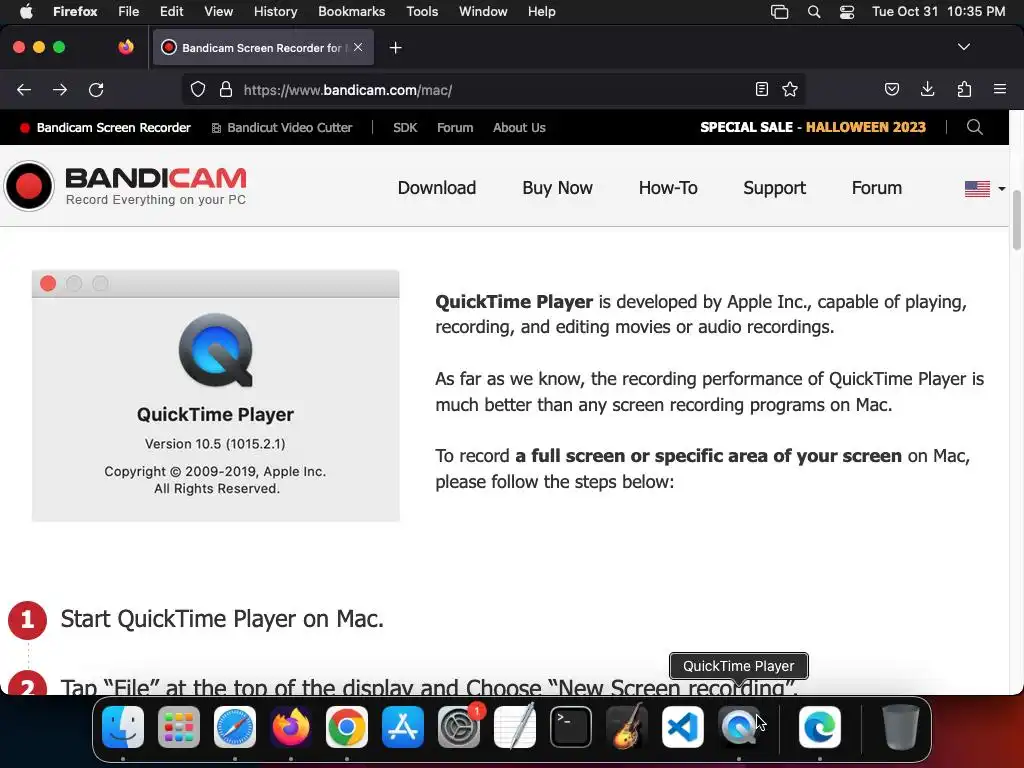
Task: Click the QuickTime Player about-window image
Action: (x=216, y=395)
